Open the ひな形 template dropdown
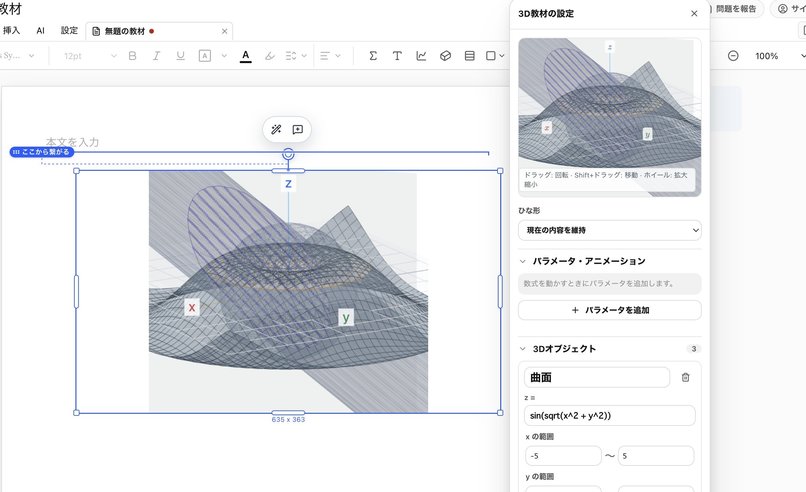 [x=610, y=230]
